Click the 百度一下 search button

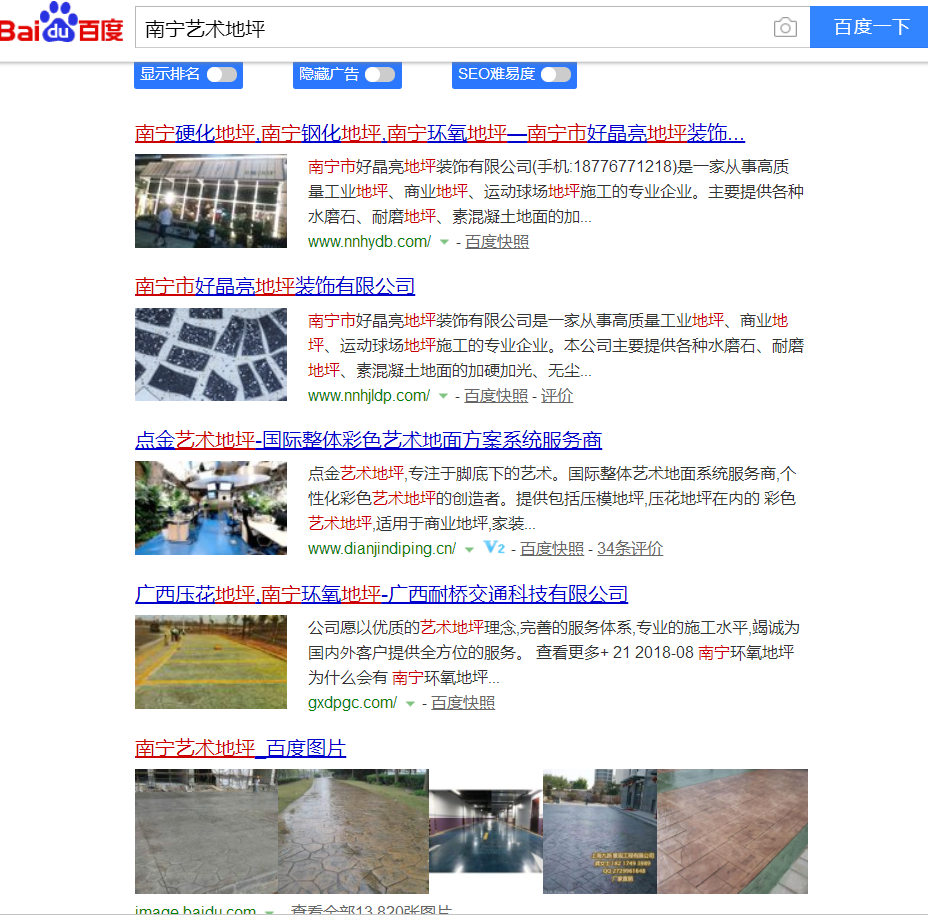[x=869, y=27]
